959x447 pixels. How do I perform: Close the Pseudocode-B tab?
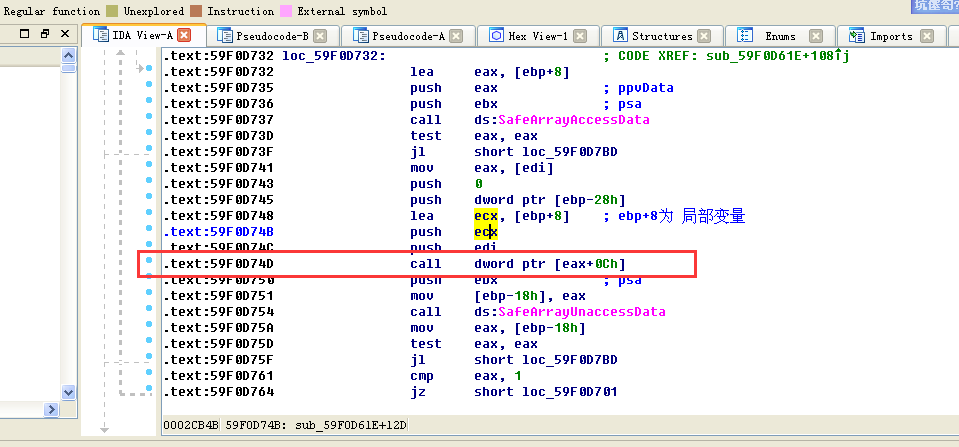click(x=320, y=36)
